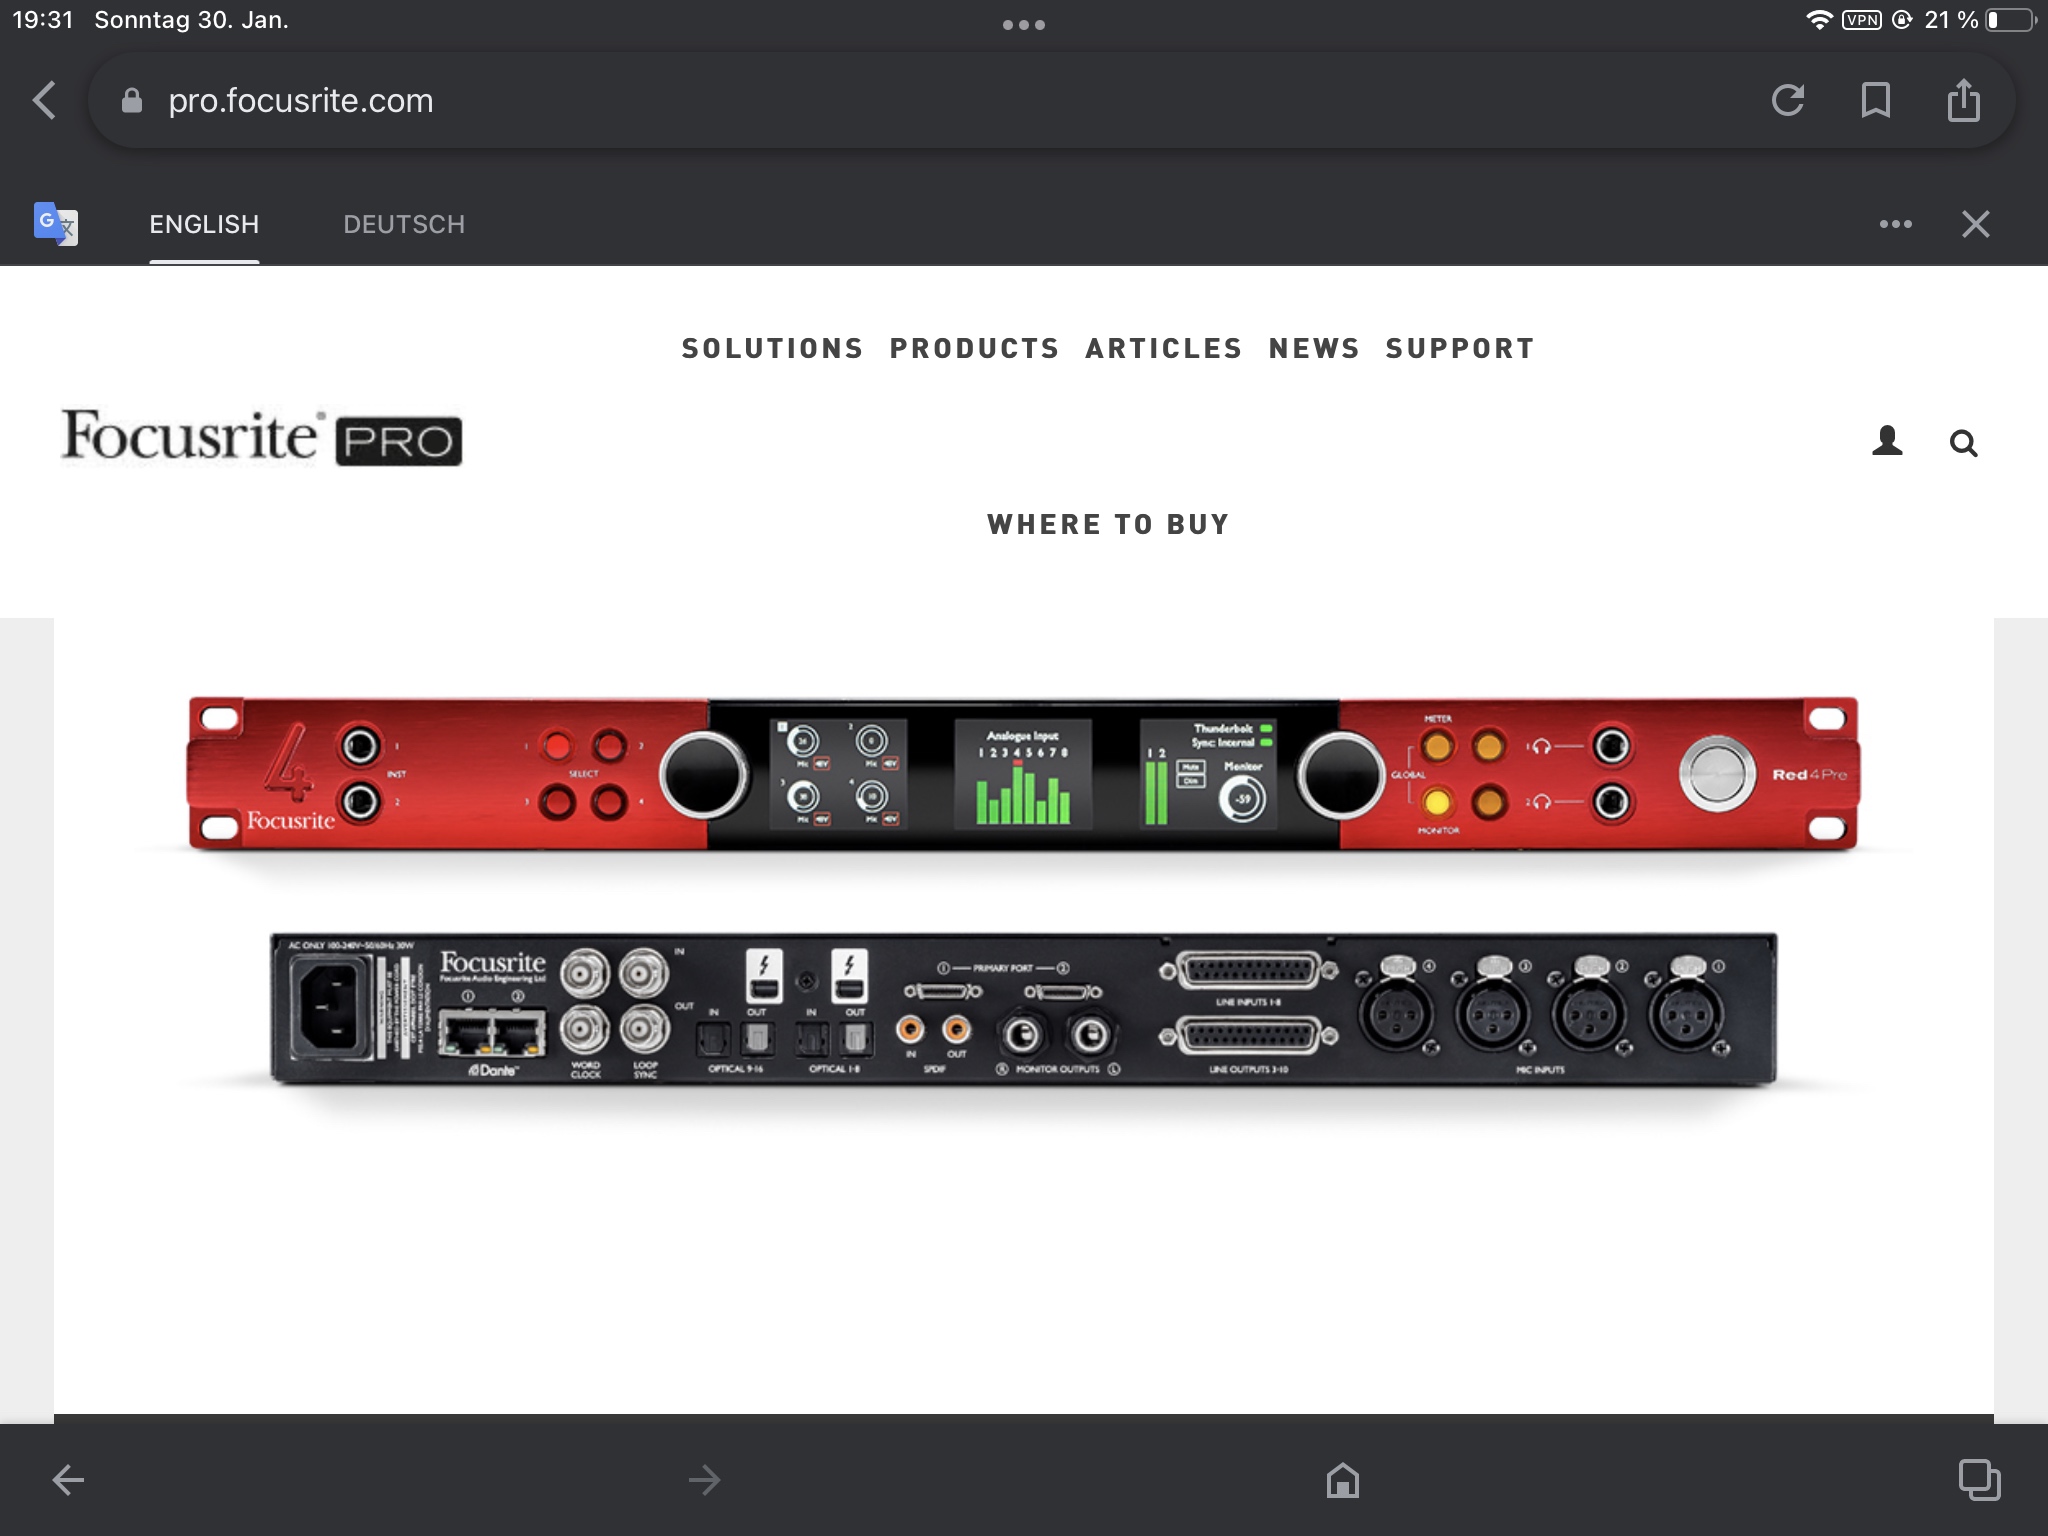Click the Focusrite PRO logo
Screen dimensions: 2048x1536
[262, 437]
